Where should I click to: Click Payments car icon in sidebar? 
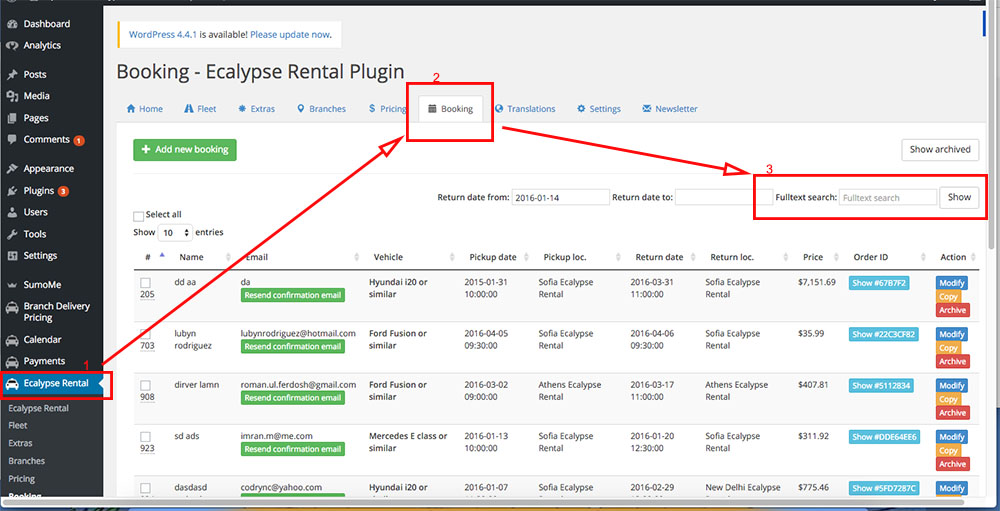point(11,362)
